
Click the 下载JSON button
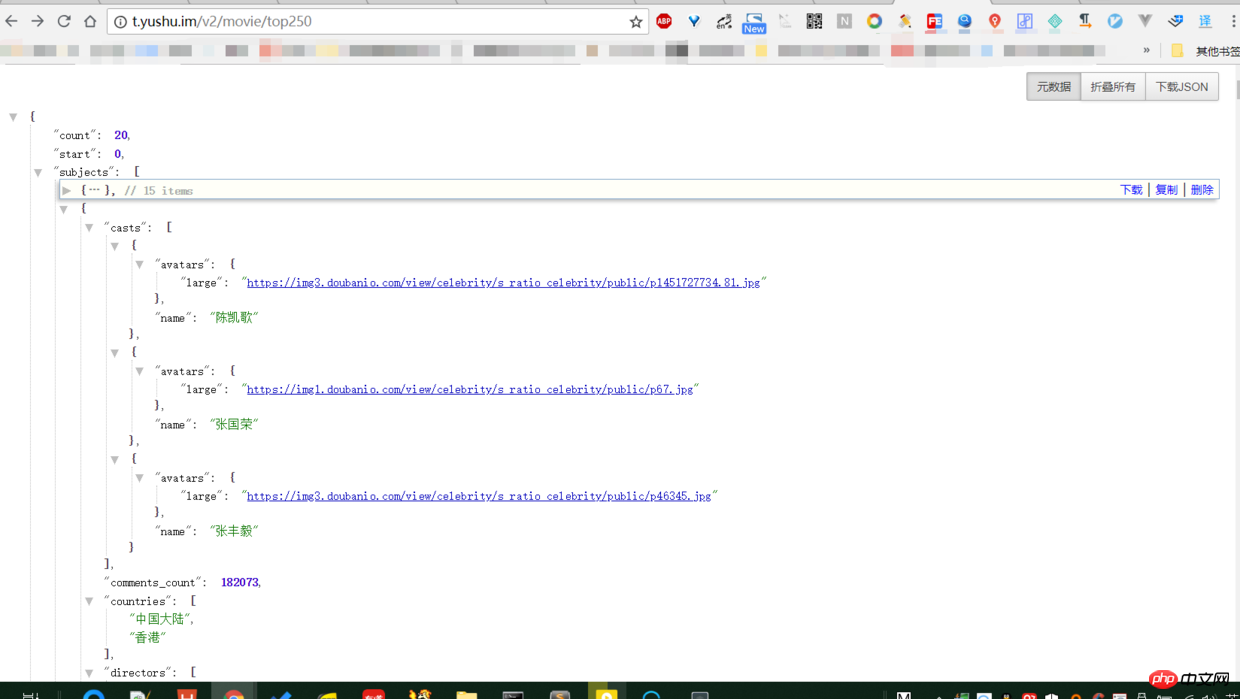(x=1182, y=87)
